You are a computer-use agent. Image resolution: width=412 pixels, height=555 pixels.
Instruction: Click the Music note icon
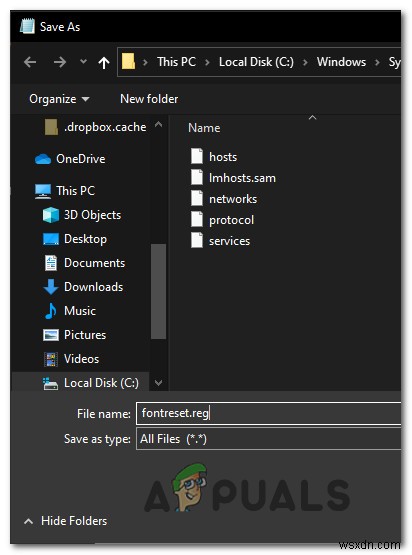(x=51, y=311)
